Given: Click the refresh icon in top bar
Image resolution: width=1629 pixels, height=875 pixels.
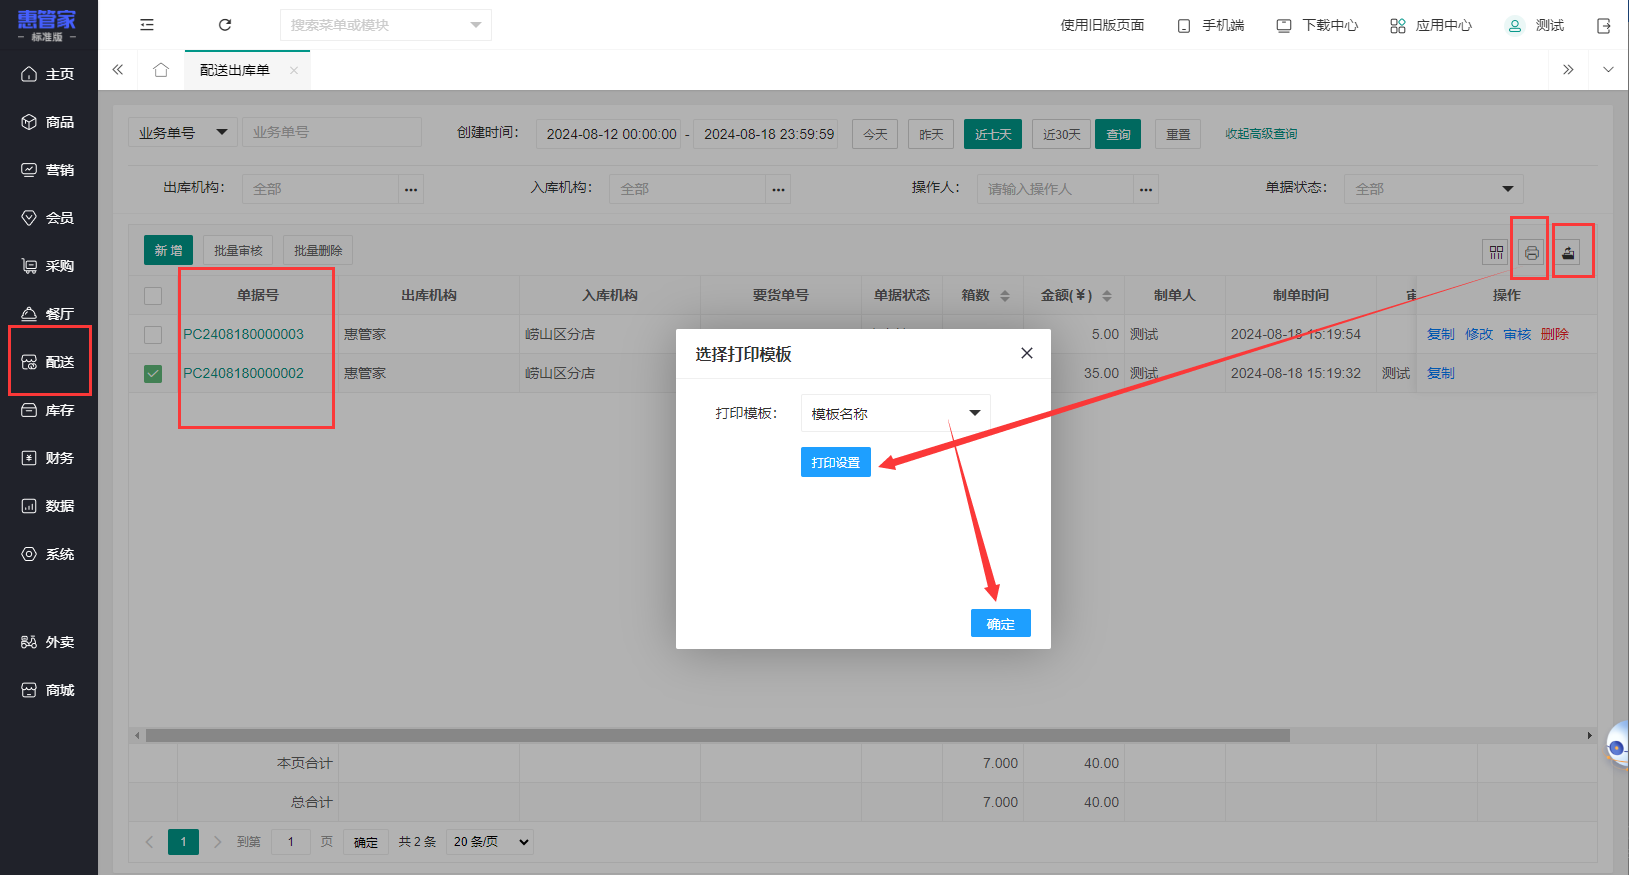Looking at the screenshot, I should pyautogui.click(x=225, y=25).
